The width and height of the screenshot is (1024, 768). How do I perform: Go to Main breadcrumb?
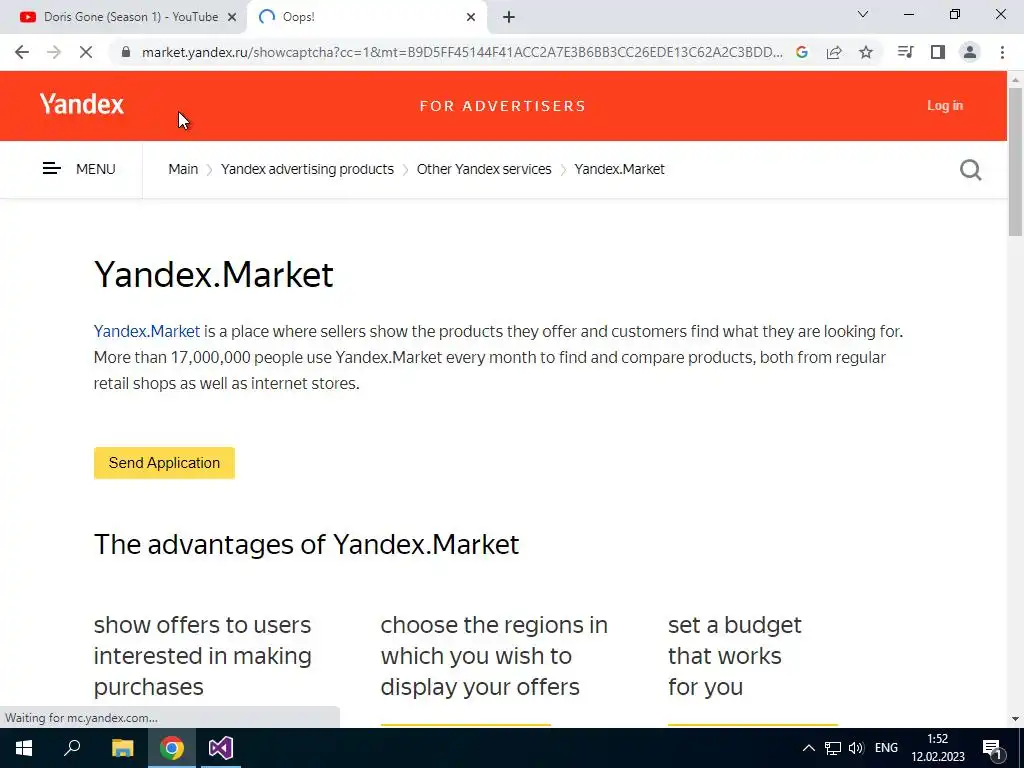coord(183,169)
